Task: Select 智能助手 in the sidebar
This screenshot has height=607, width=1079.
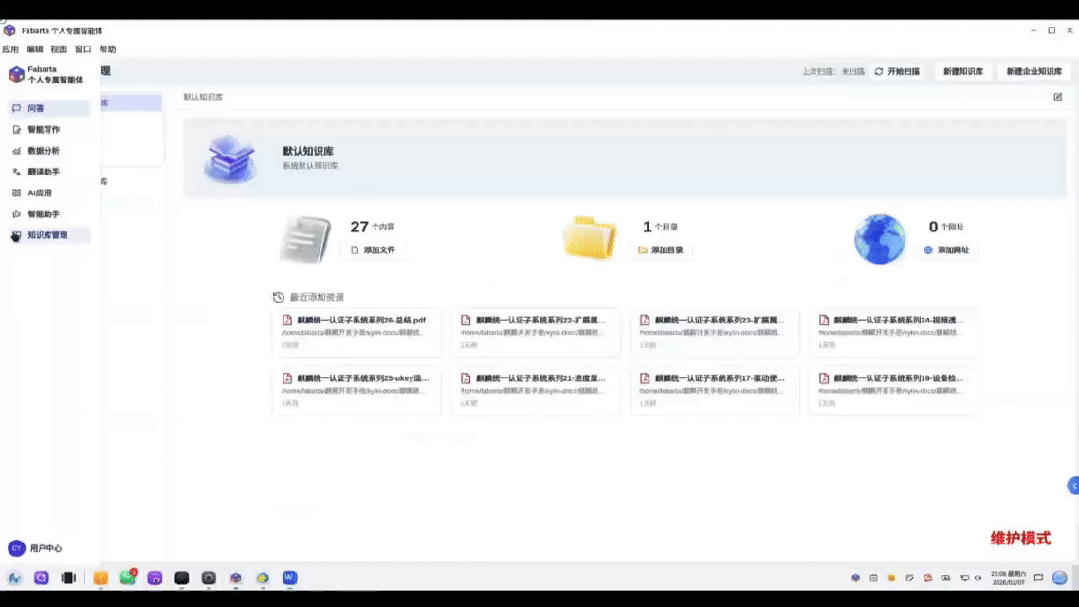Action: coord(43,214)
